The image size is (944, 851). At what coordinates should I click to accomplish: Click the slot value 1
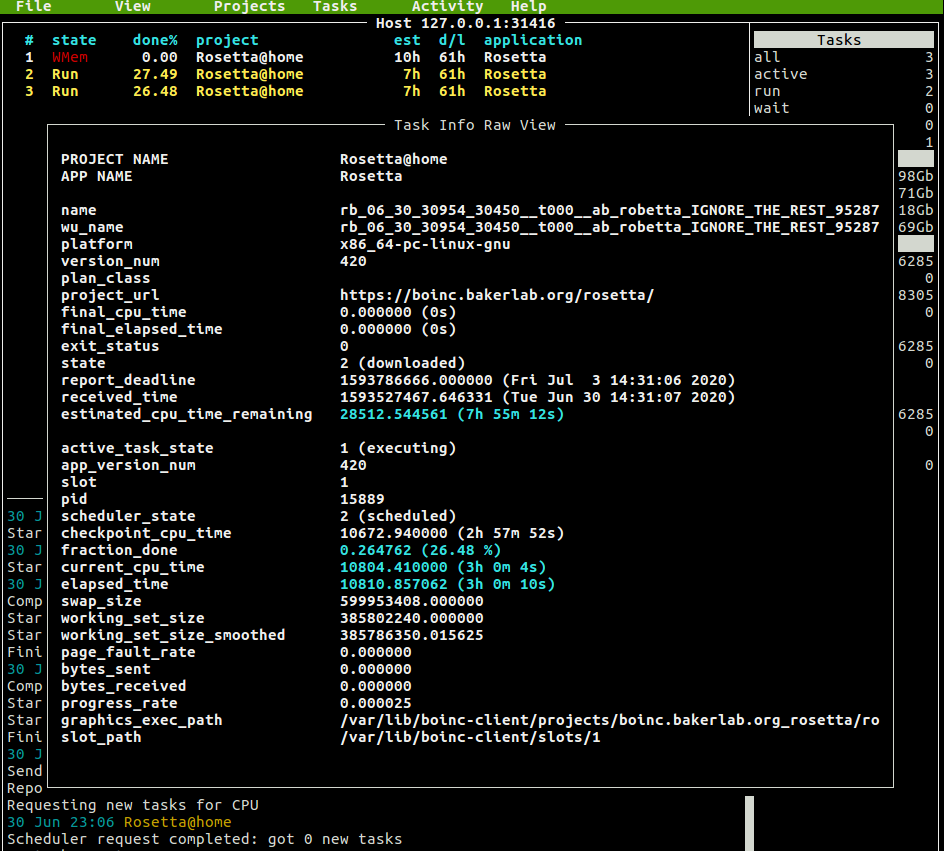(x=344, y=482)
